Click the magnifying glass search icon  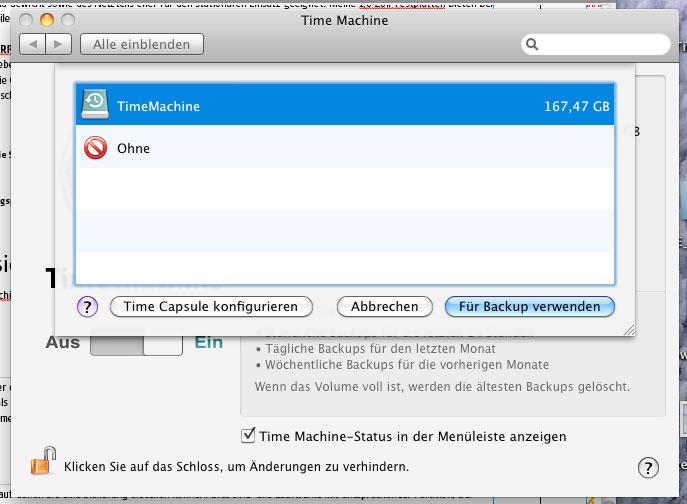point(532,44)
